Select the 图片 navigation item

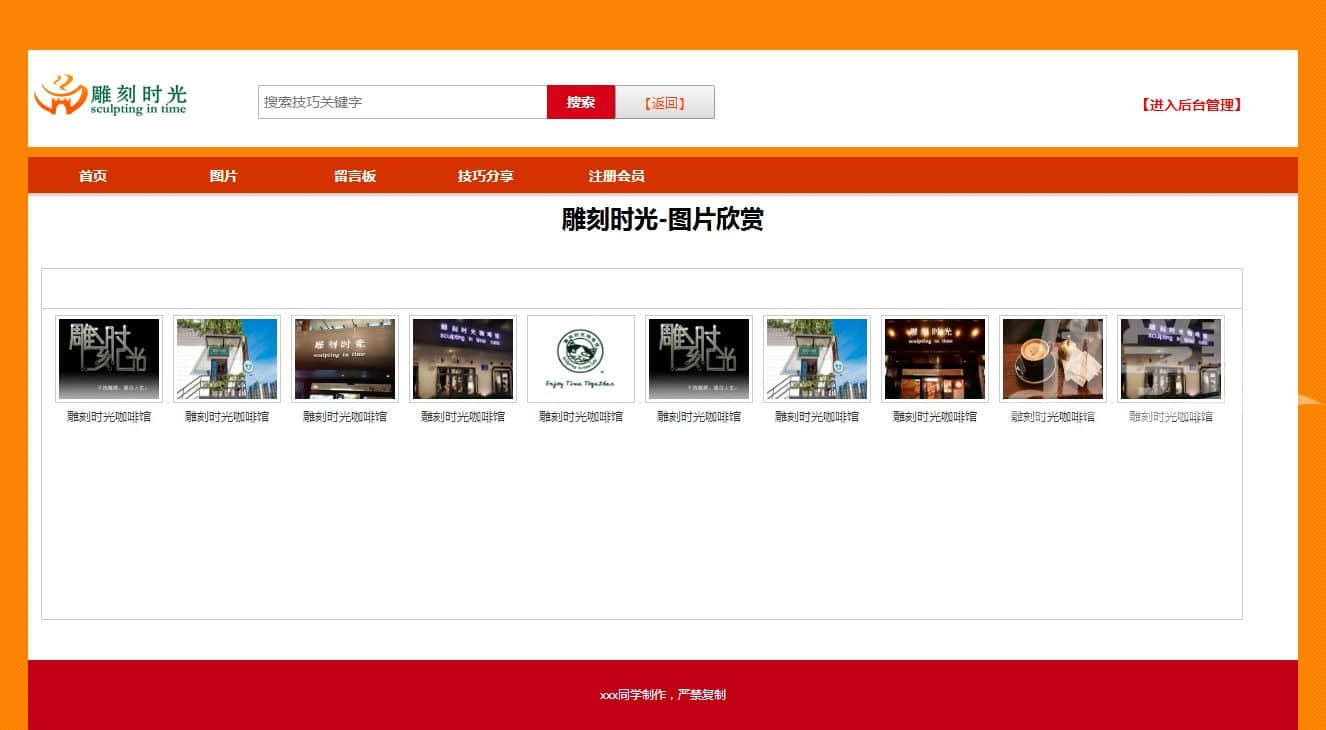[x=223, y=176]
